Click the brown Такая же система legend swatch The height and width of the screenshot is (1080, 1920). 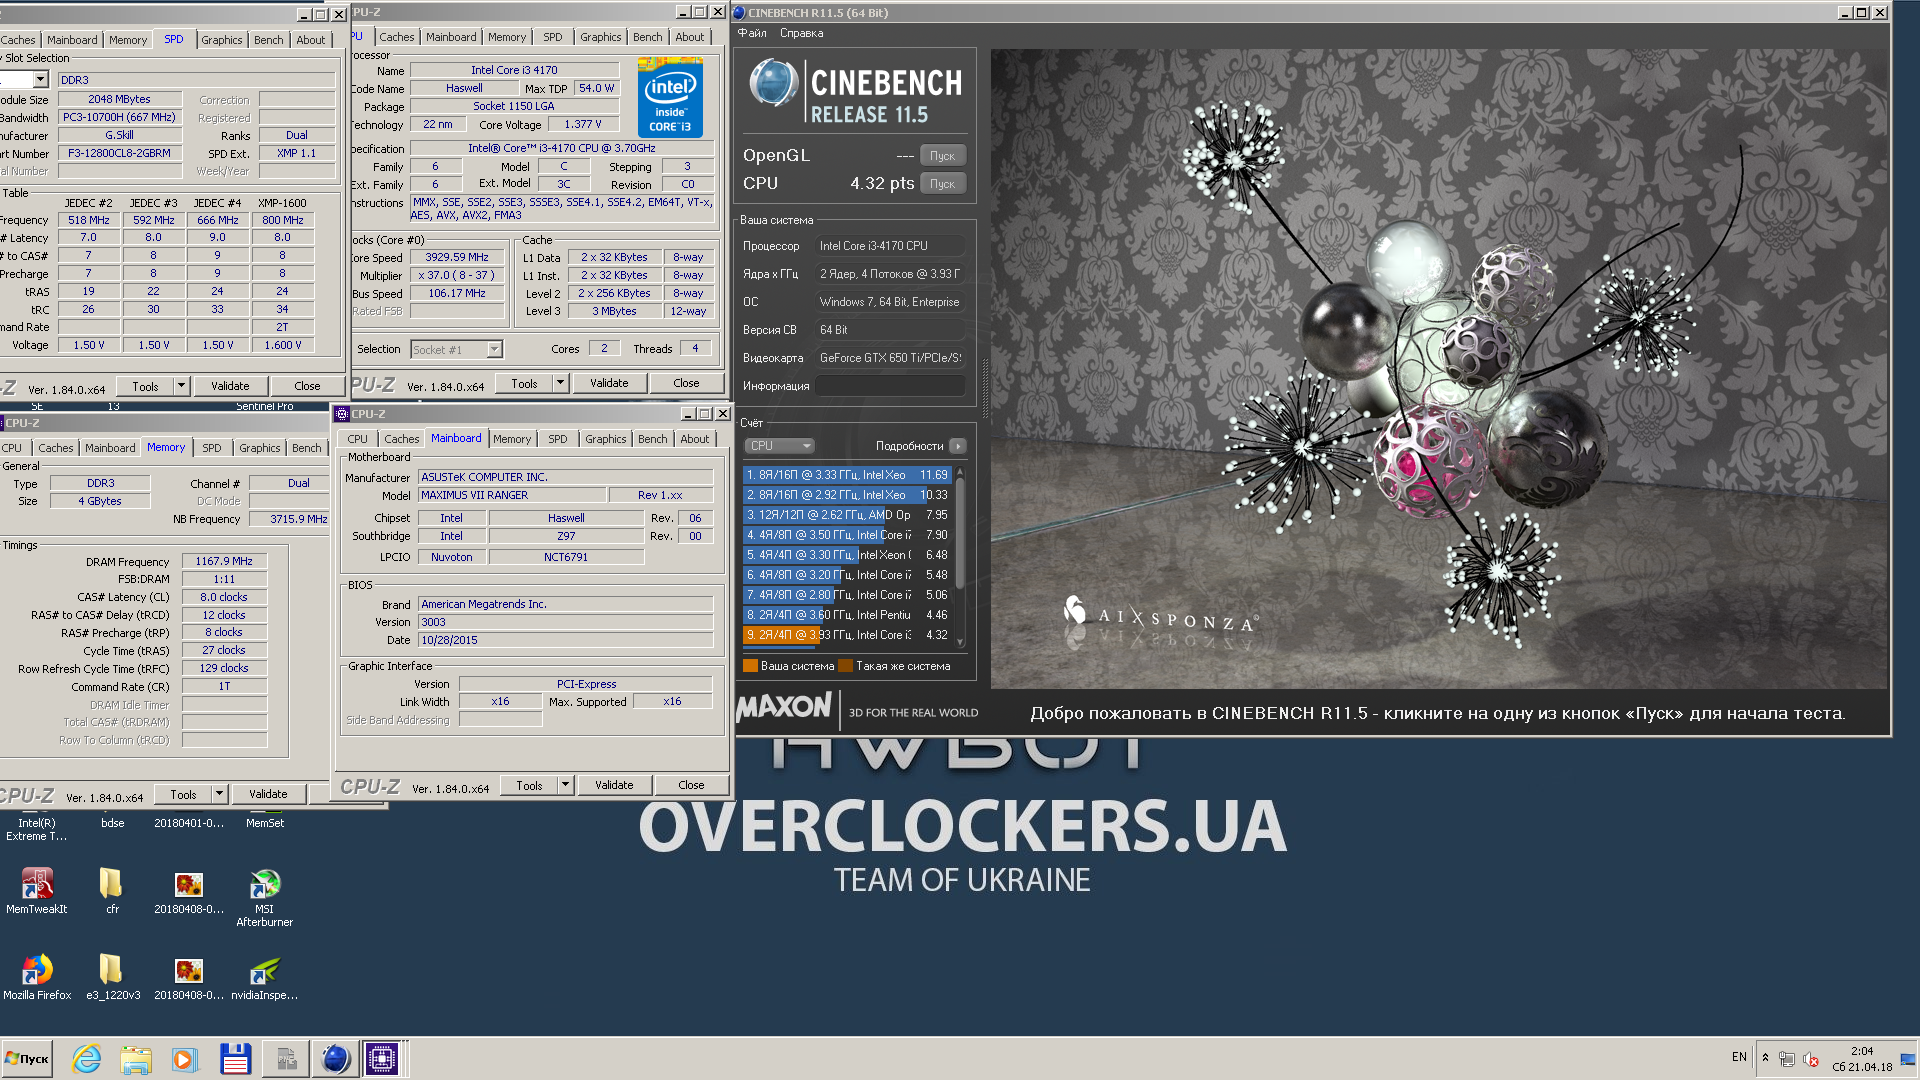pos(846,666)
